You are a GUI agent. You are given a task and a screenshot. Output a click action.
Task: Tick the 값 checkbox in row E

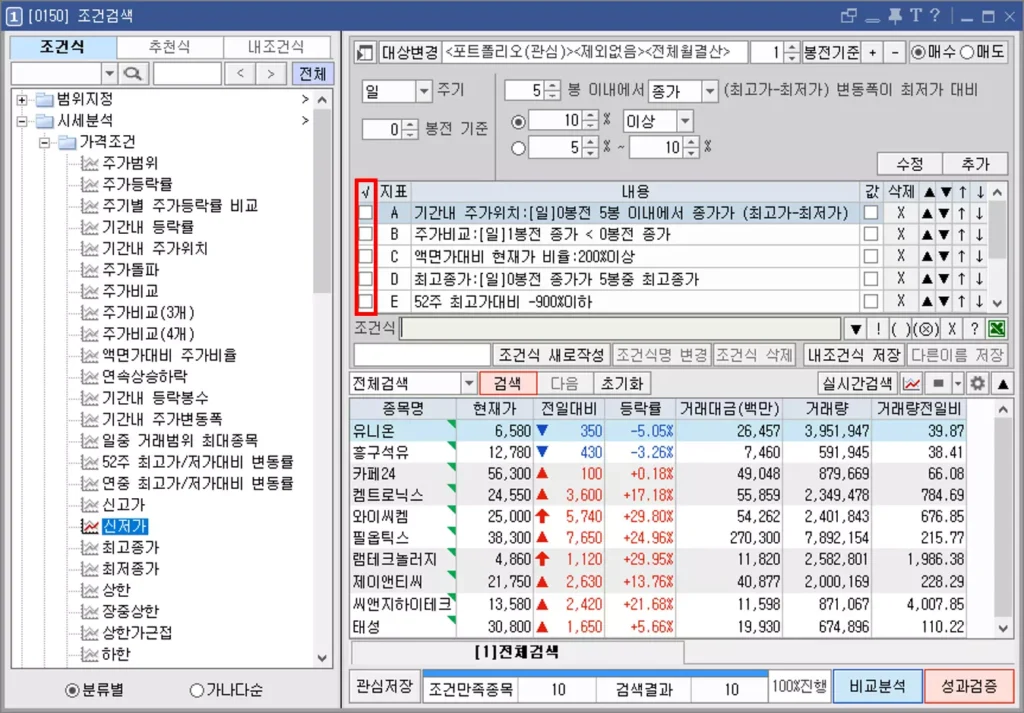(x=871, y=301)
